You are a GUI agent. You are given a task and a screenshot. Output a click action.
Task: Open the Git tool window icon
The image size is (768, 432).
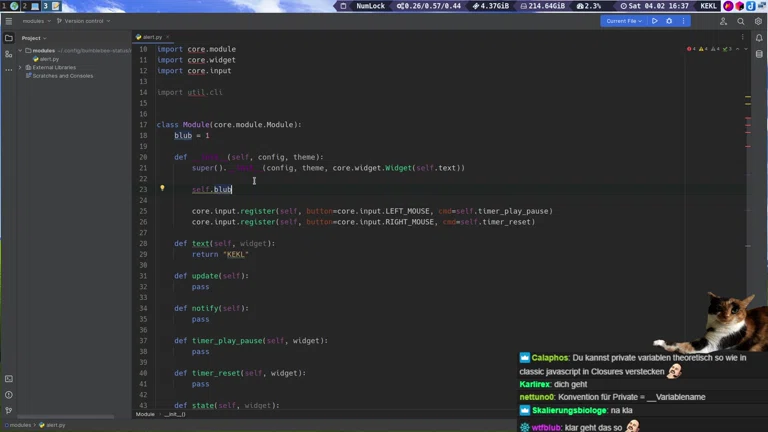point(9,410)
